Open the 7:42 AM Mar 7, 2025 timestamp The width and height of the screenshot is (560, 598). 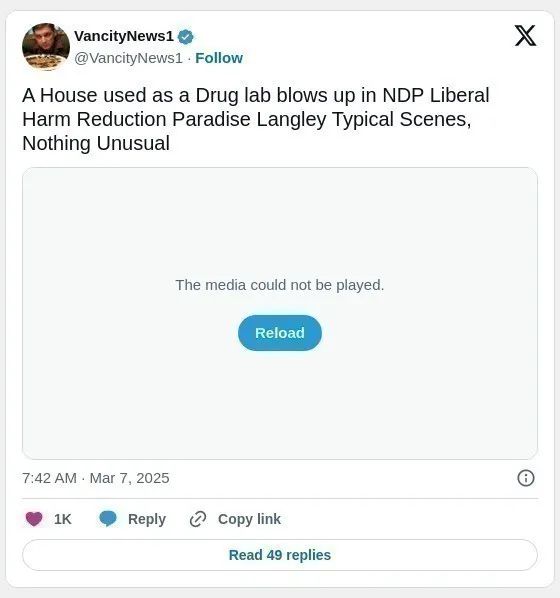click(x=96, y=478)
